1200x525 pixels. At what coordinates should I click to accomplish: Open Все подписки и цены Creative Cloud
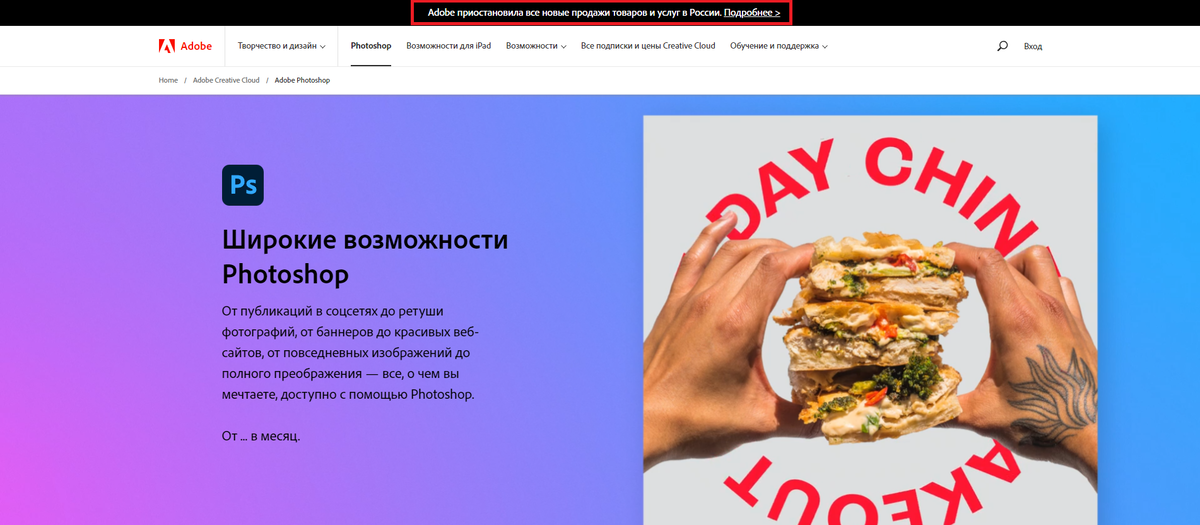point(648,46)
